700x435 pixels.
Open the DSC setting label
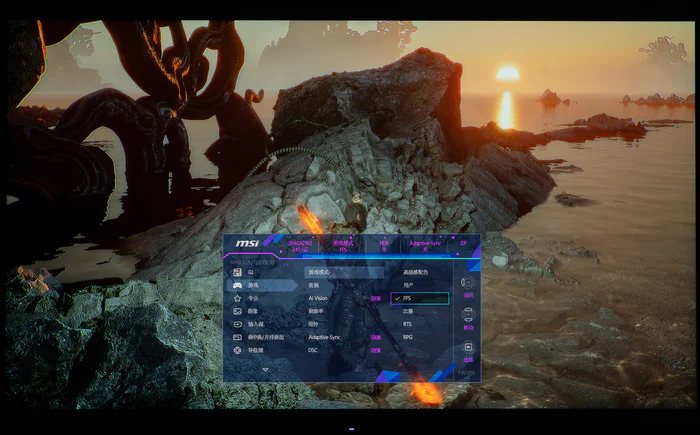click(x=312, y=351)
